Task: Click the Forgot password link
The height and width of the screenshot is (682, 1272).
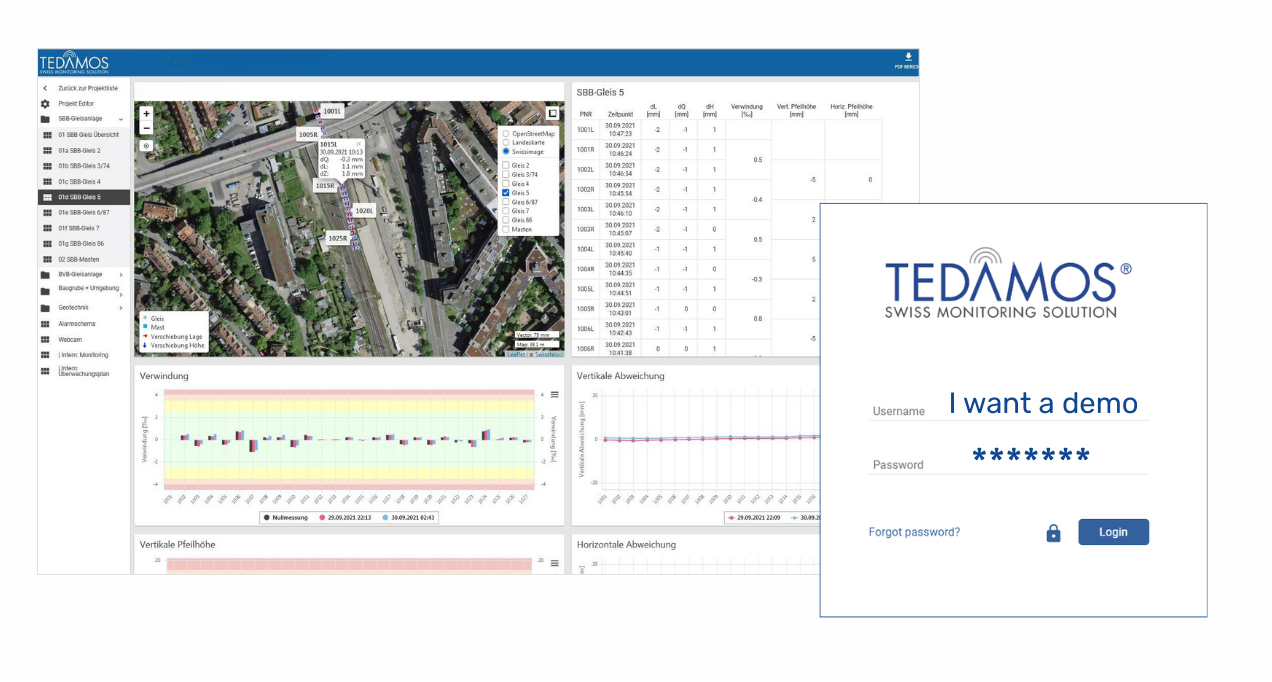Action: 914,532
